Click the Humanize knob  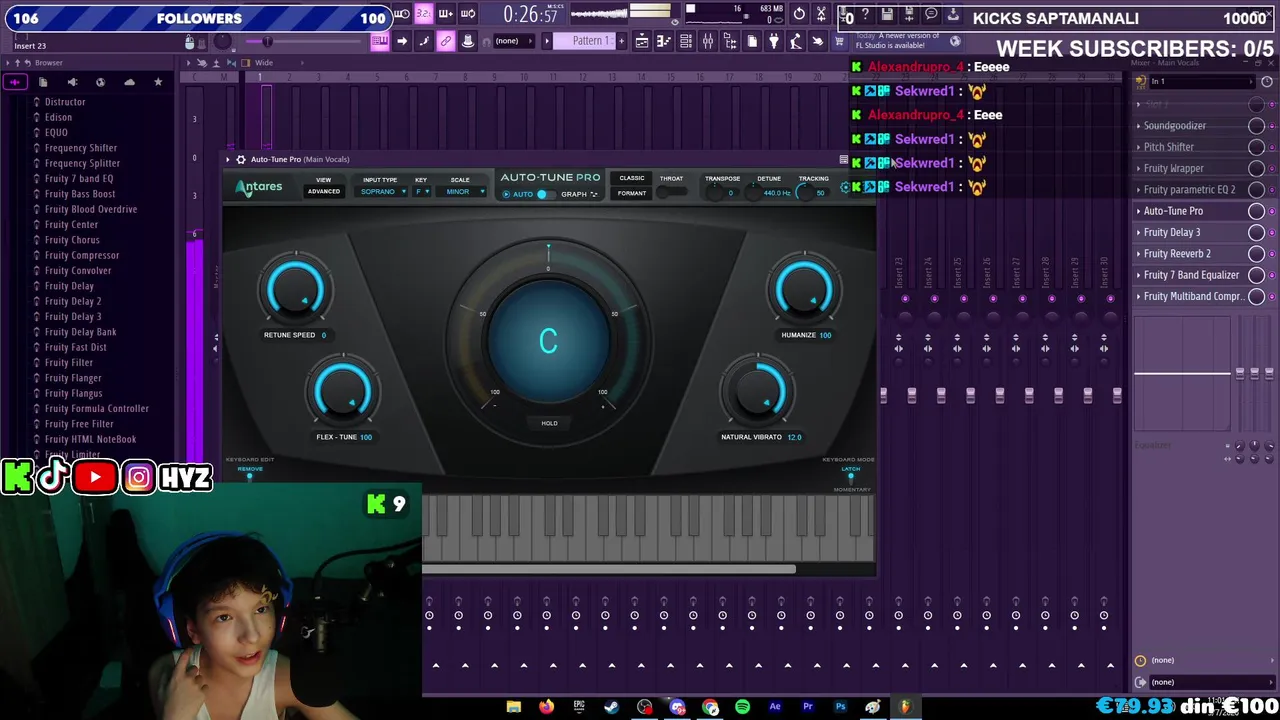tap(805, 290)
